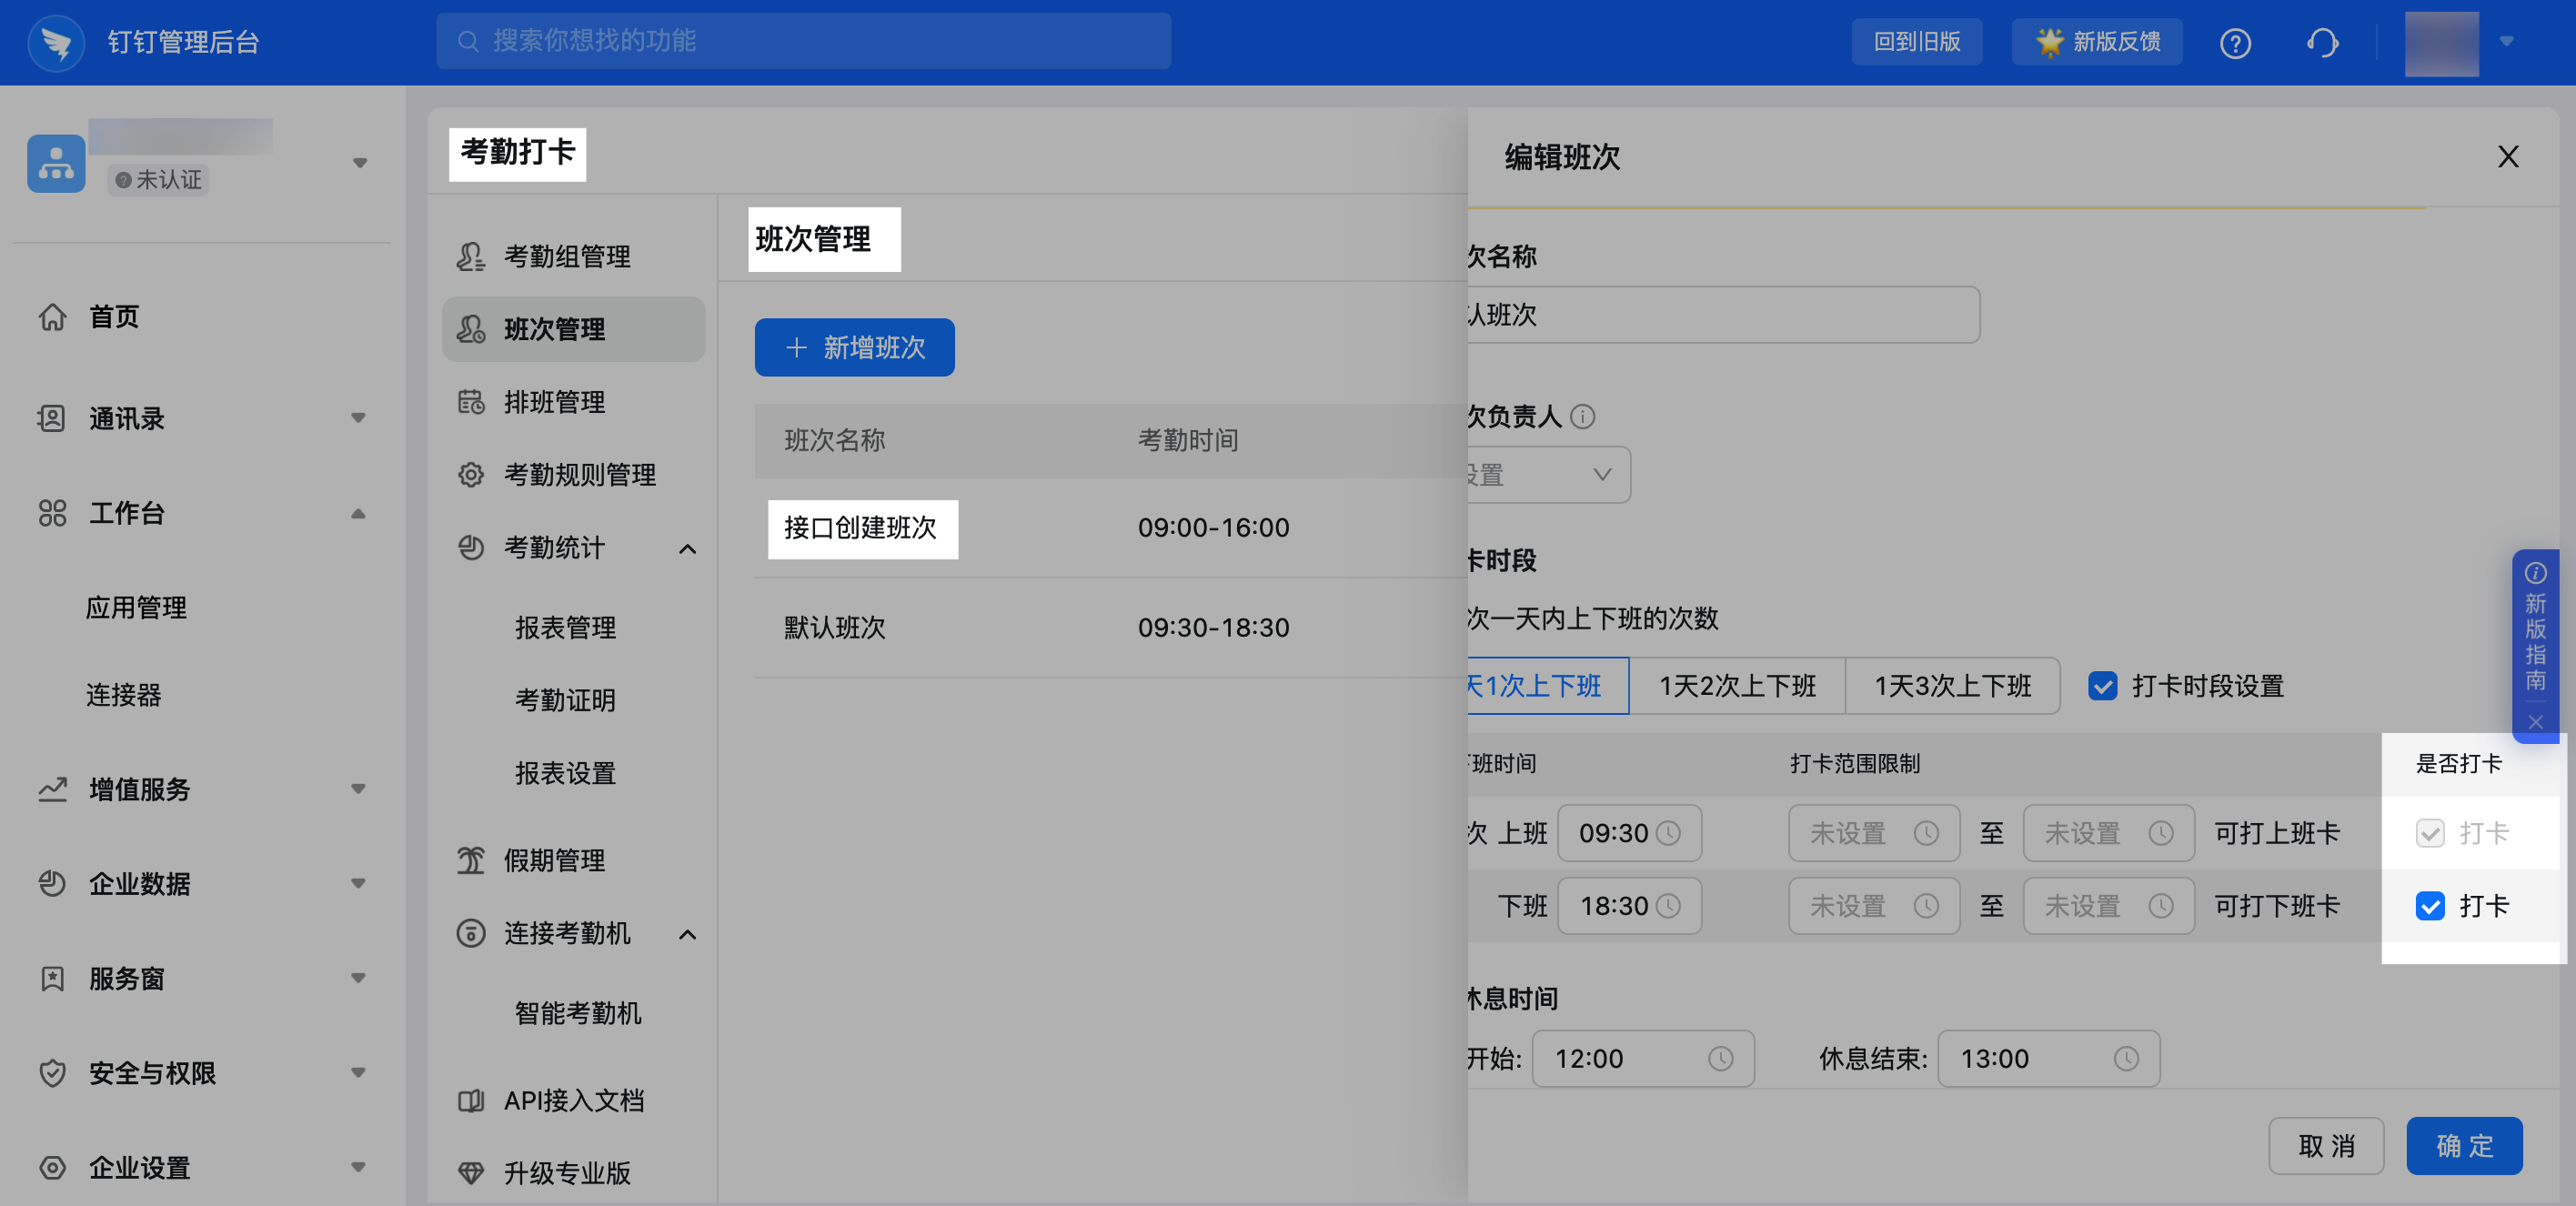Click the clock icon in 12:00 field
Viewport: 2576px width, 1206px height.
pyautogui.click(x=1720, y=1058)
